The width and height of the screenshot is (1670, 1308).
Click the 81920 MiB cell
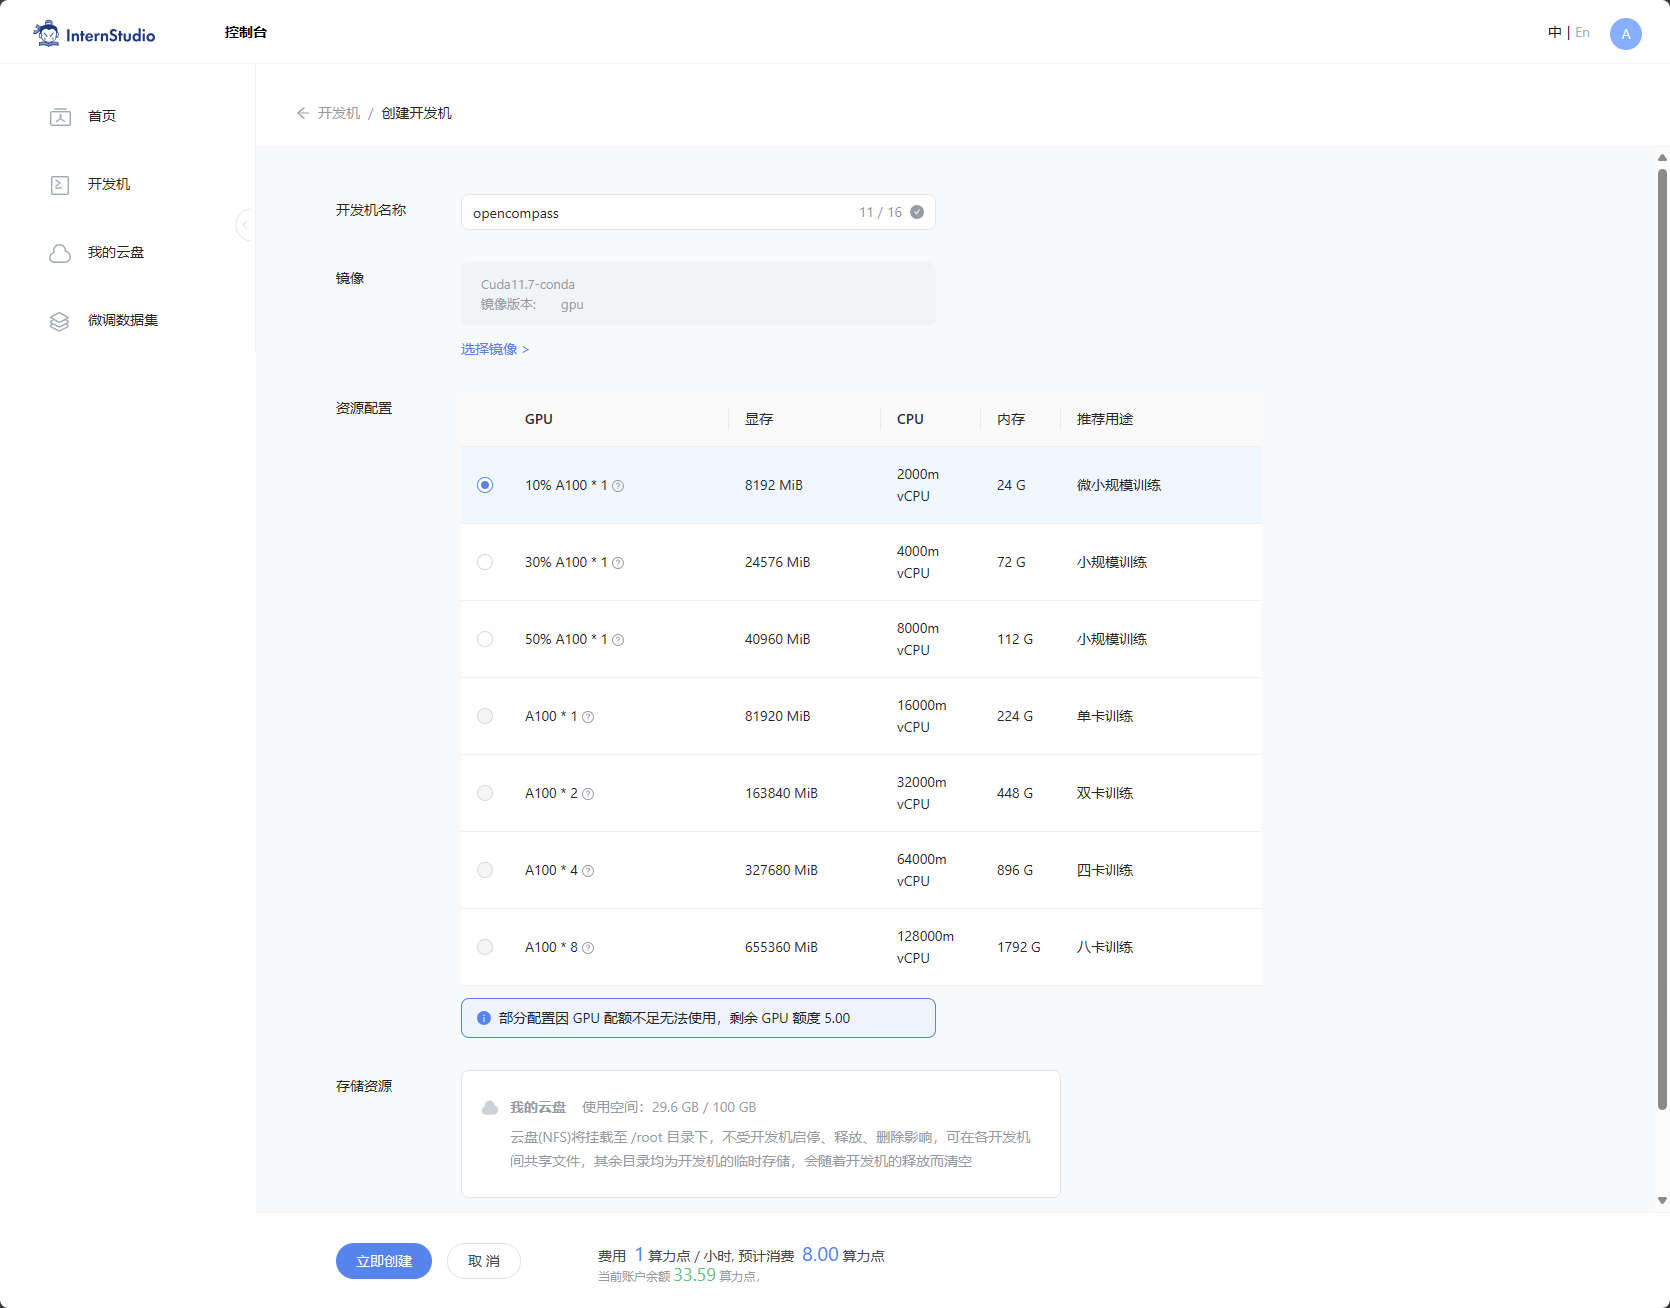coord(778,716)
